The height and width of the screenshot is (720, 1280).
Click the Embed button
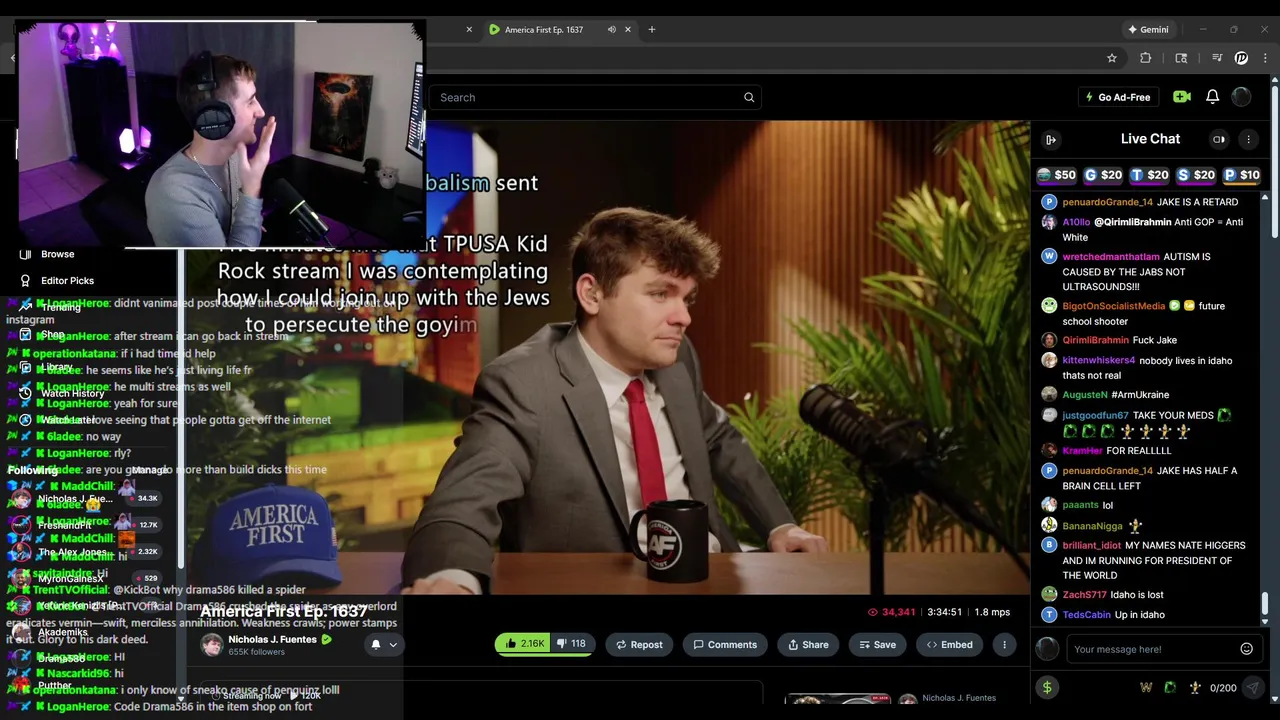[949, 644]
